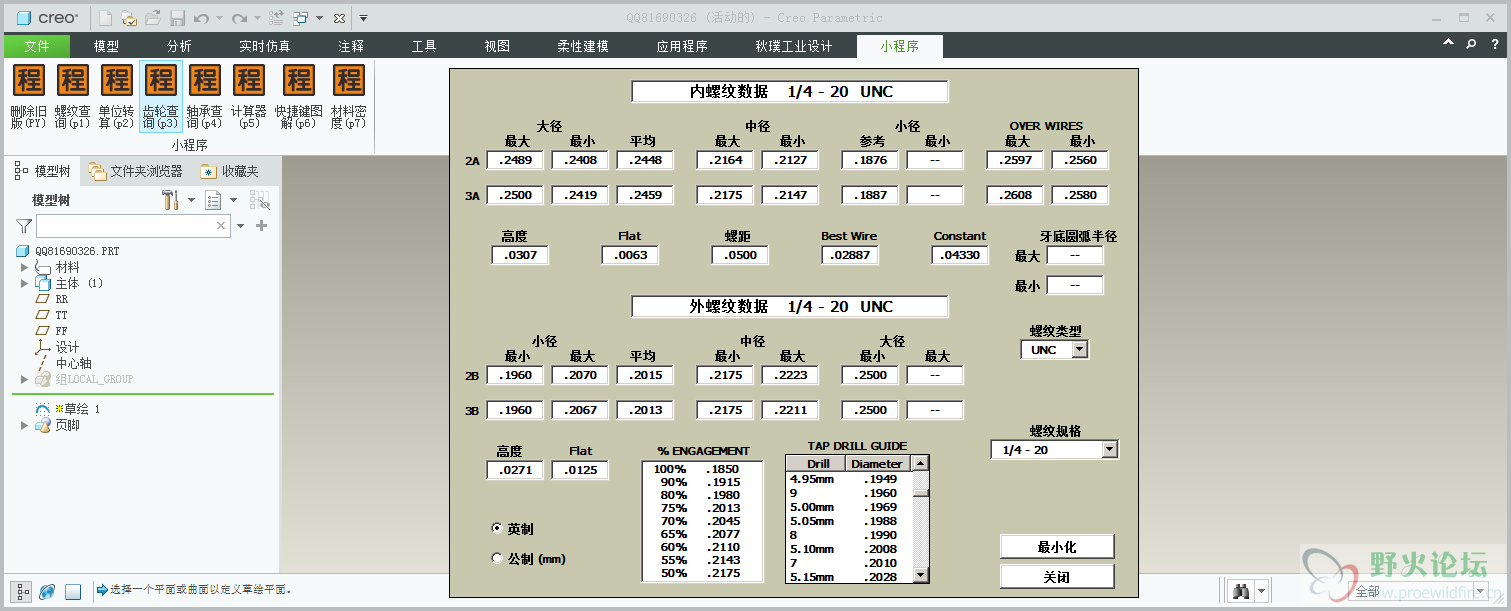Click the 2A 大径 最大 value .2489 field
1511x611 pixels.
coord(516,160)
